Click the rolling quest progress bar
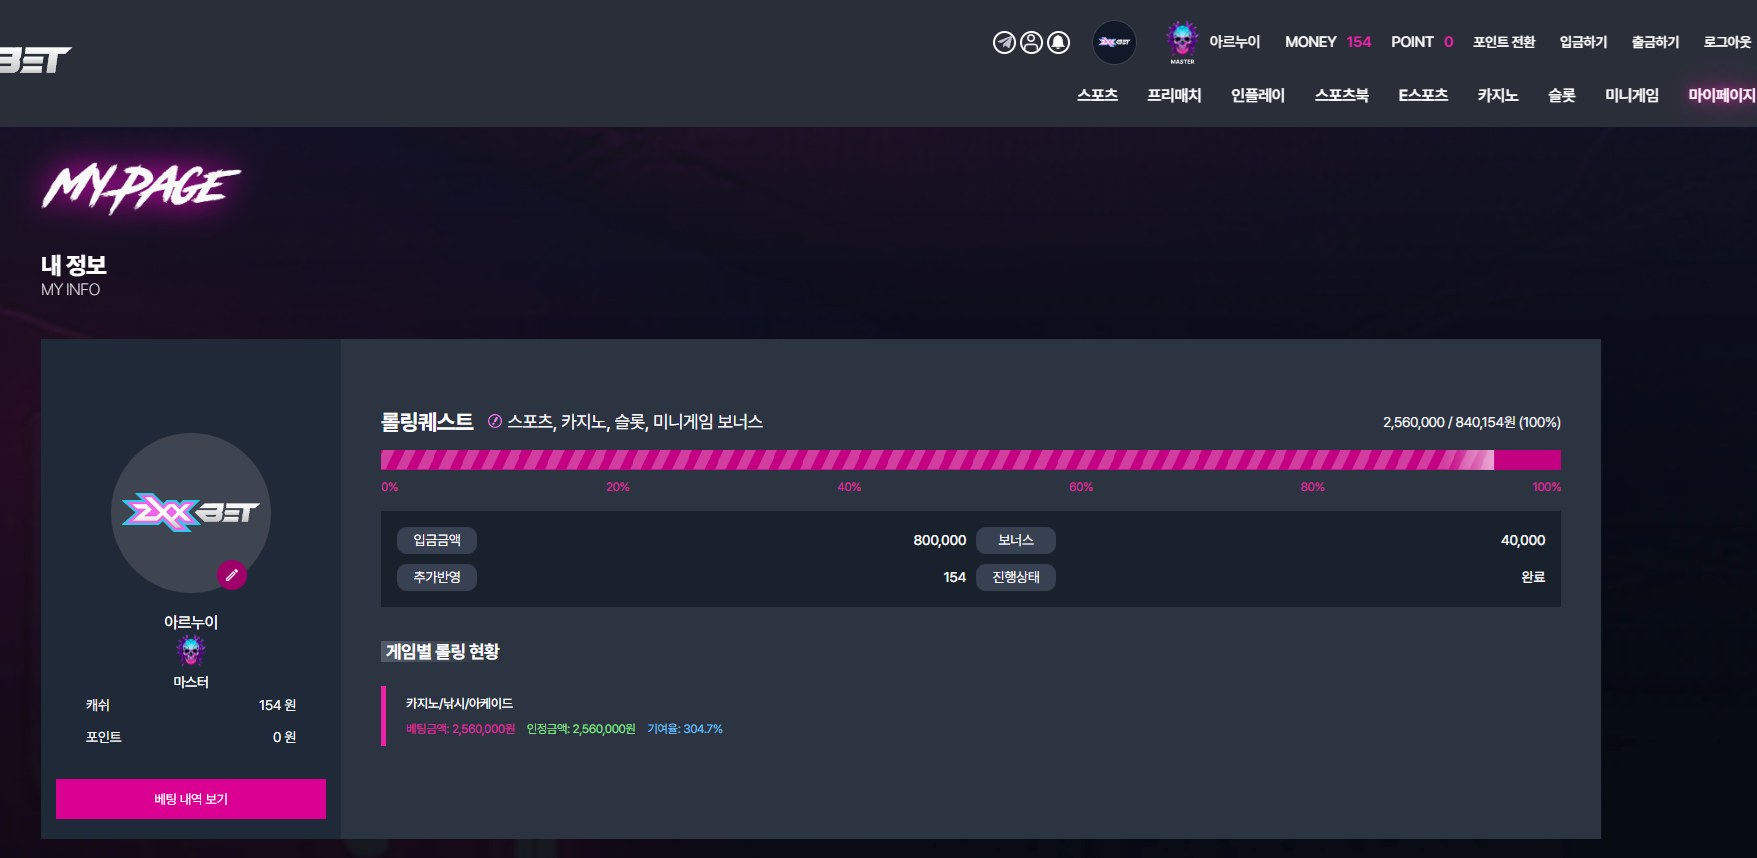The width and height of the screenshot is (1757, 858). tap(970, 460)
